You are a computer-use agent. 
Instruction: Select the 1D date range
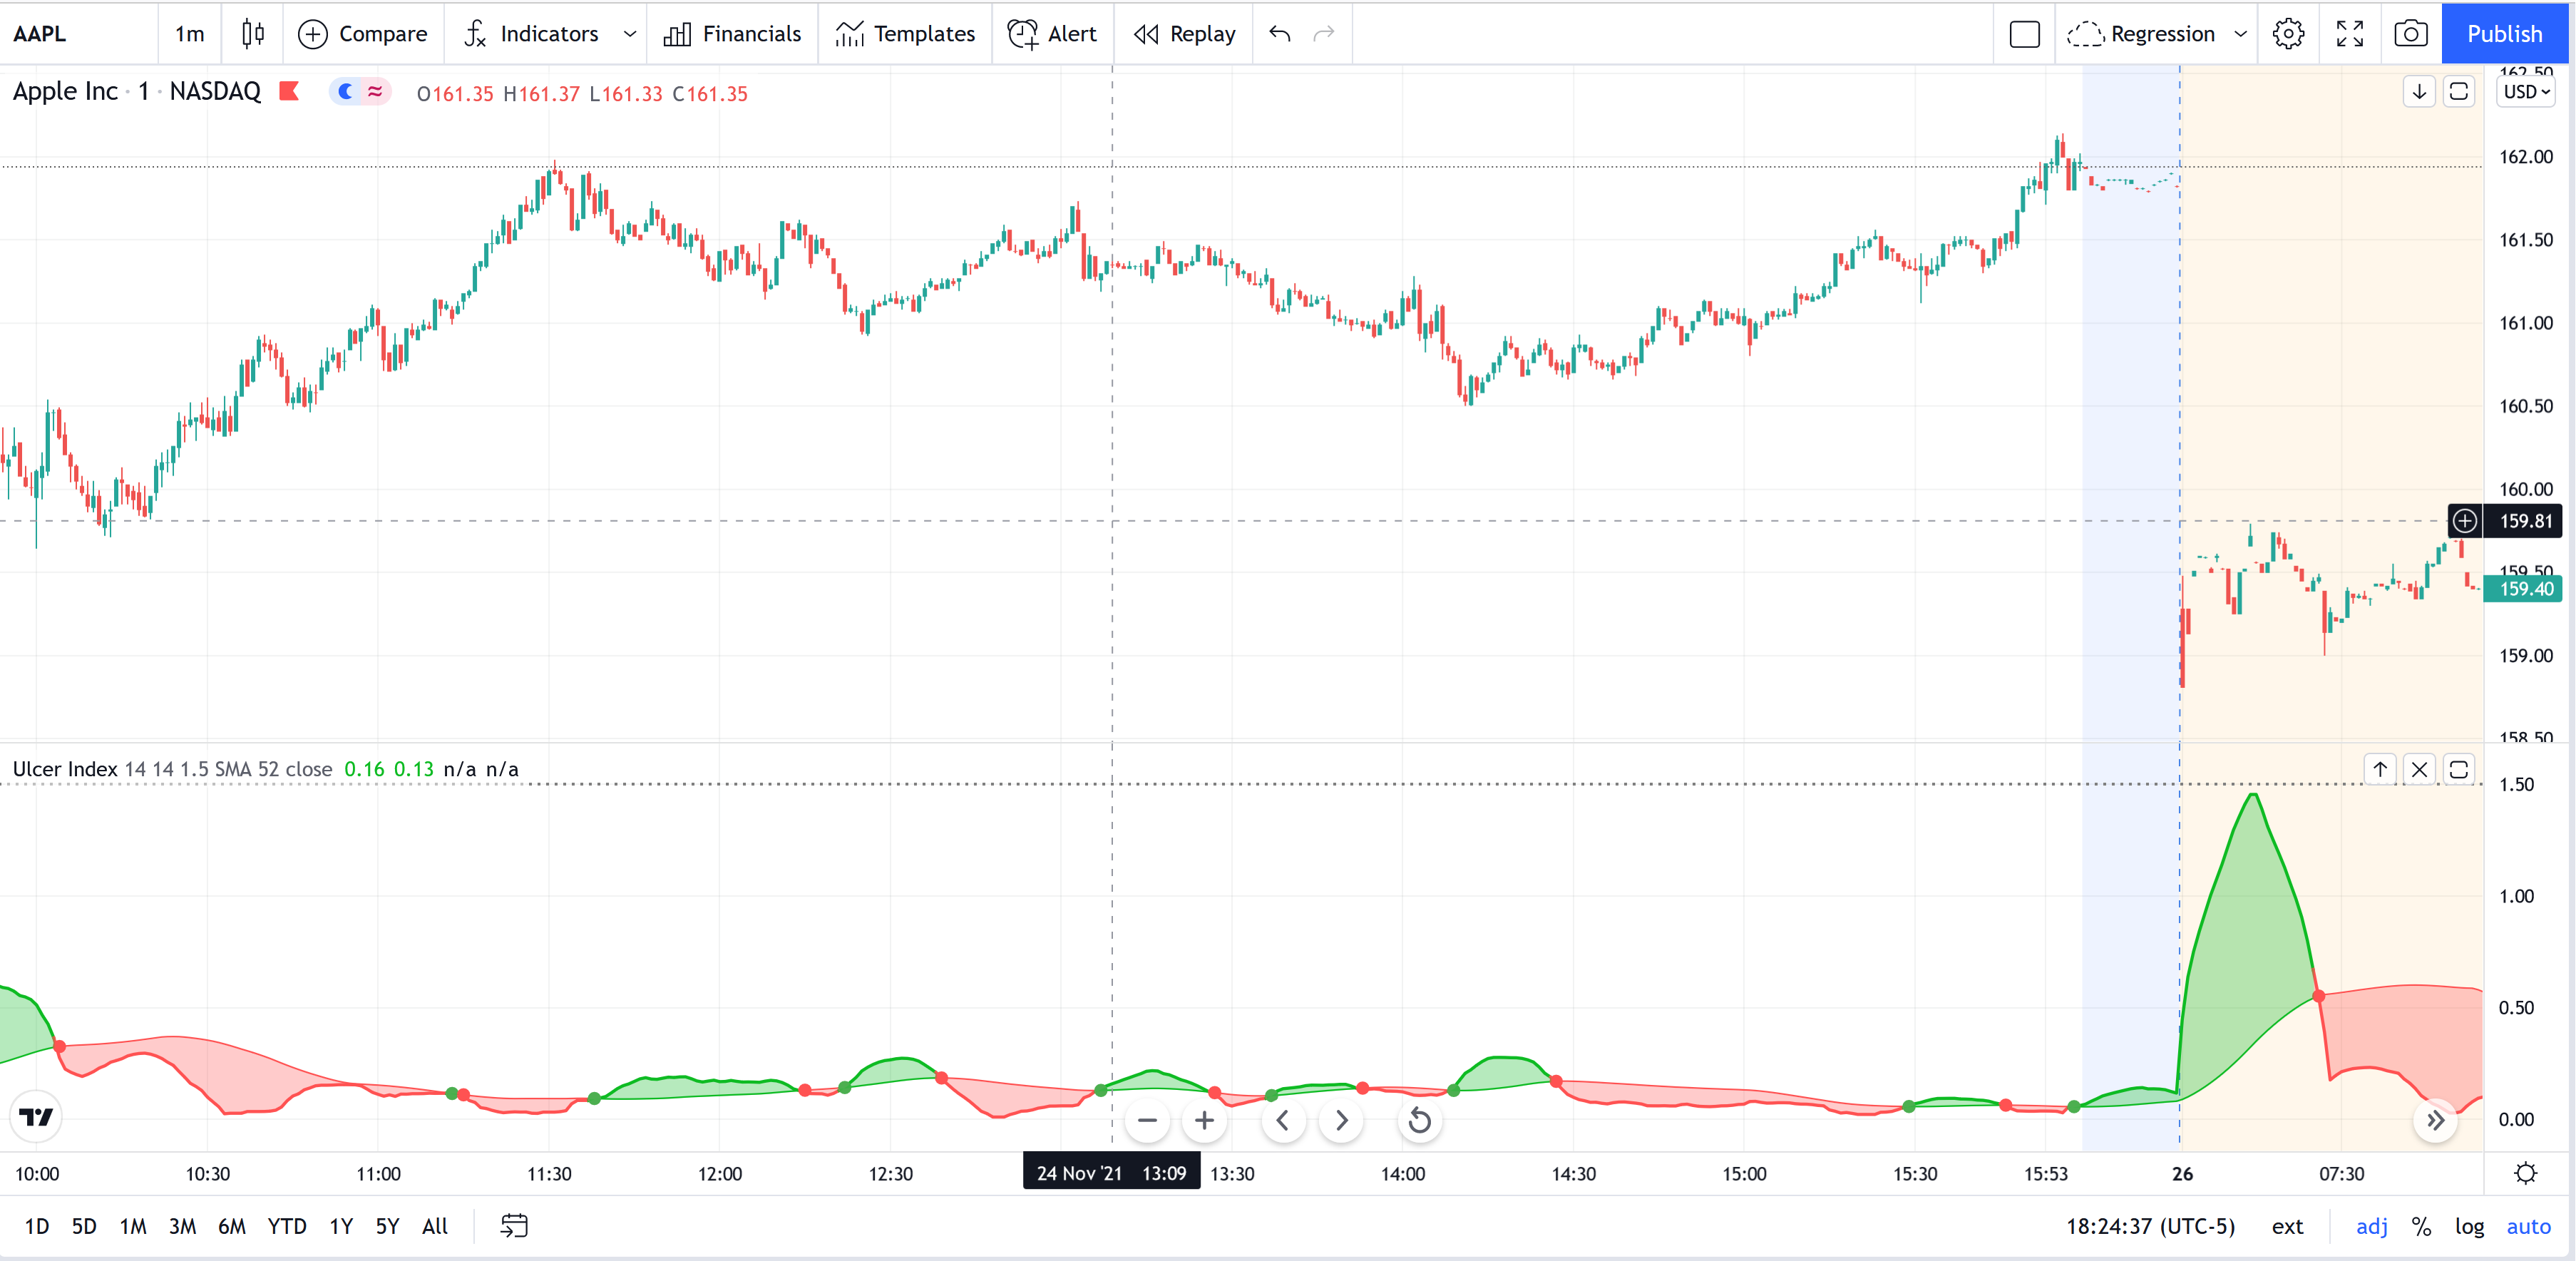click(37, 1226)
